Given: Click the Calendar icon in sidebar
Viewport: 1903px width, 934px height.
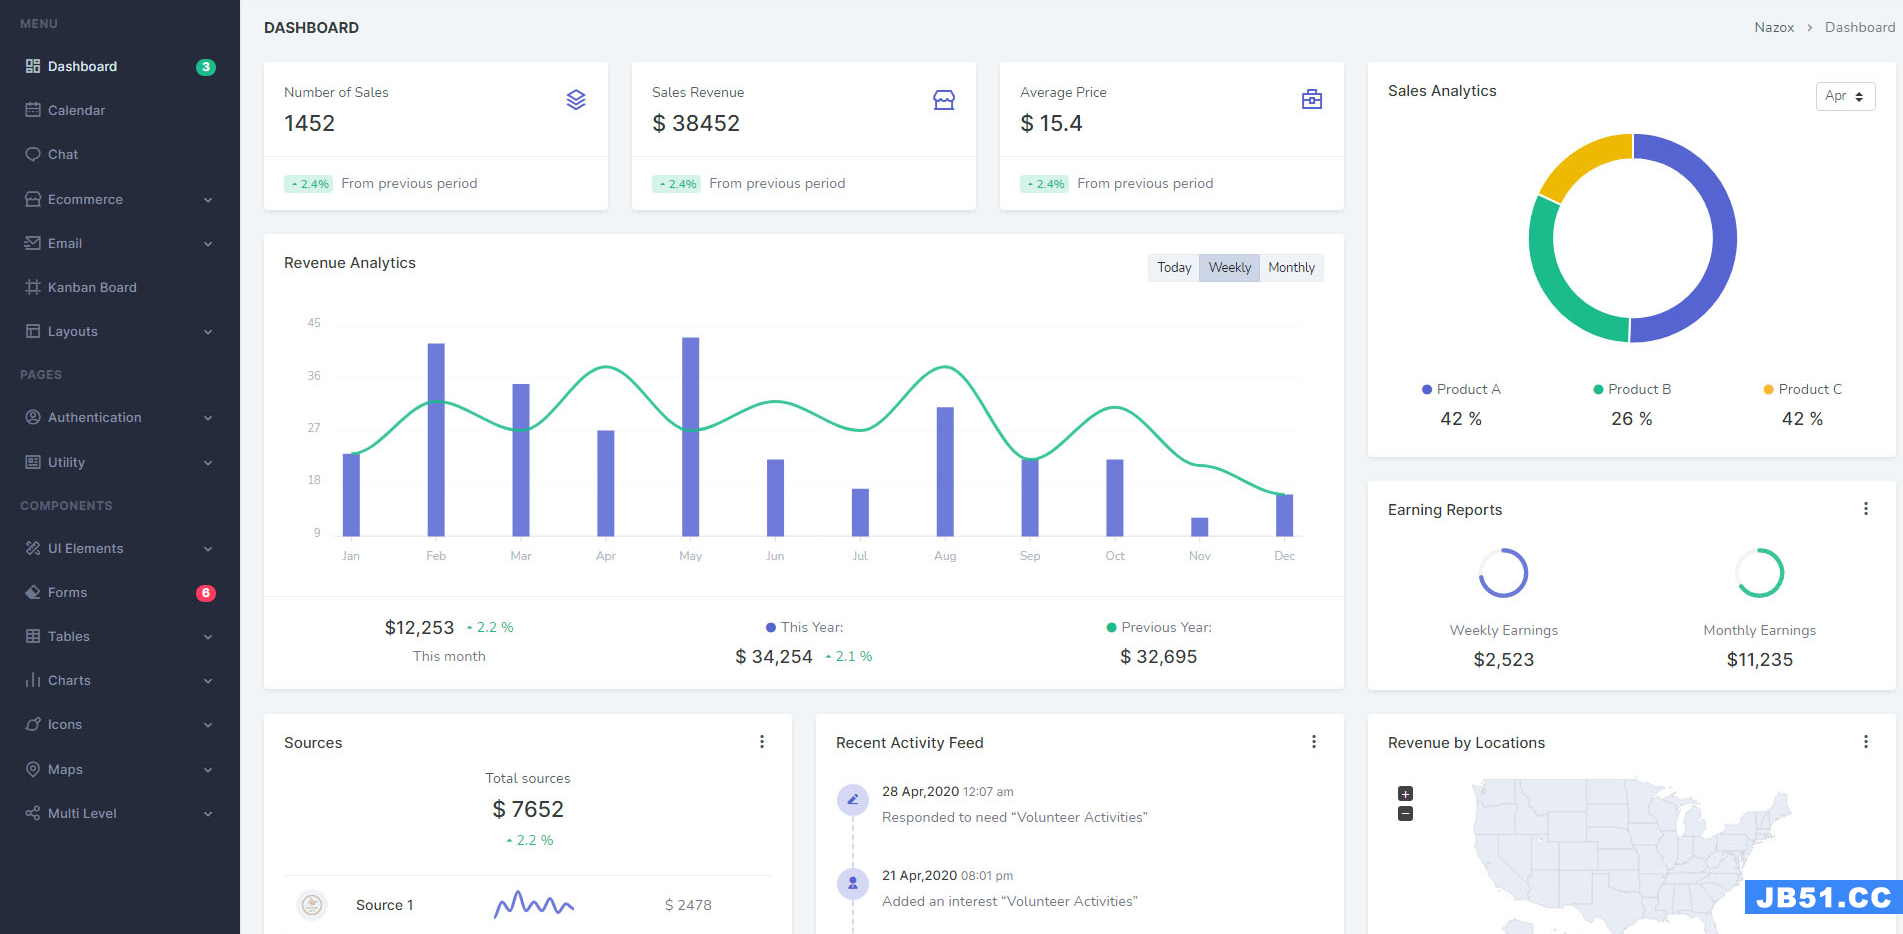Looking at the screenshot, I should [33, 110].
